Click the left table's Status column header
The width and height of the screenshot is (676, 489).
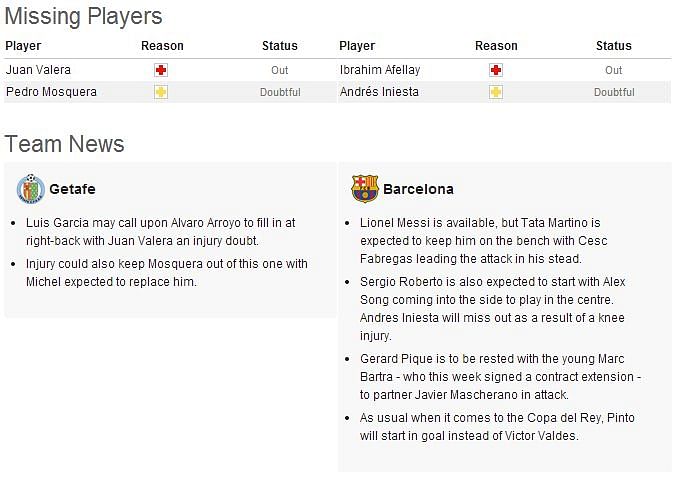tap(280, 46)
